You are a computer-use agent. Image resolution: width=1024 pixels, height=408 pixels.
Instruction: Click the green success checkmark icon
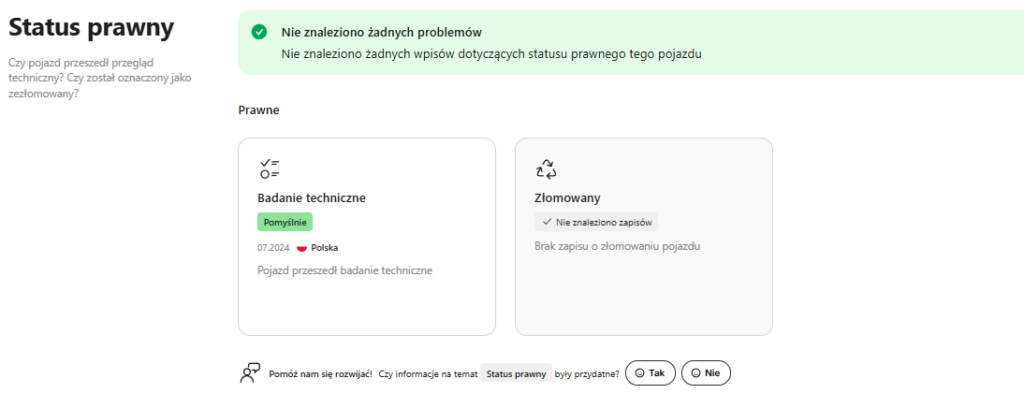(260, 32)
